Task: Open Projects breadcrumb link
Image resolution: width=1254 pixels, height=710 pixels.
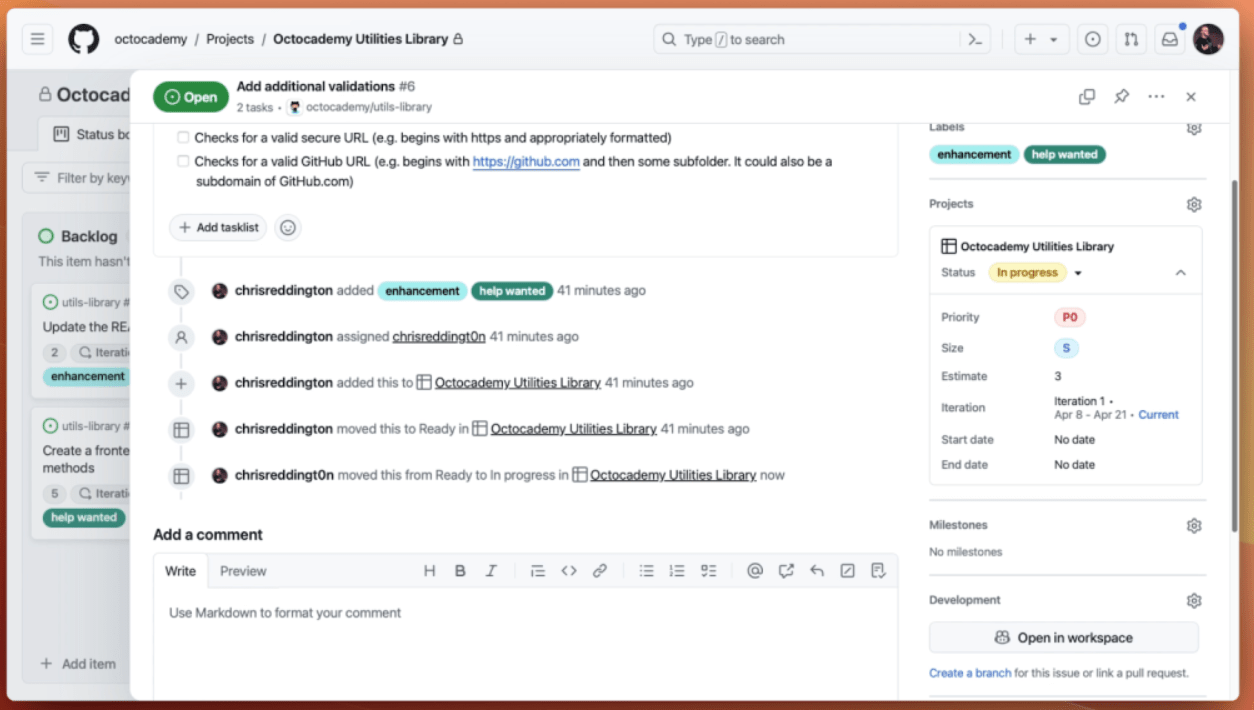Action: (x=230, y=39)
